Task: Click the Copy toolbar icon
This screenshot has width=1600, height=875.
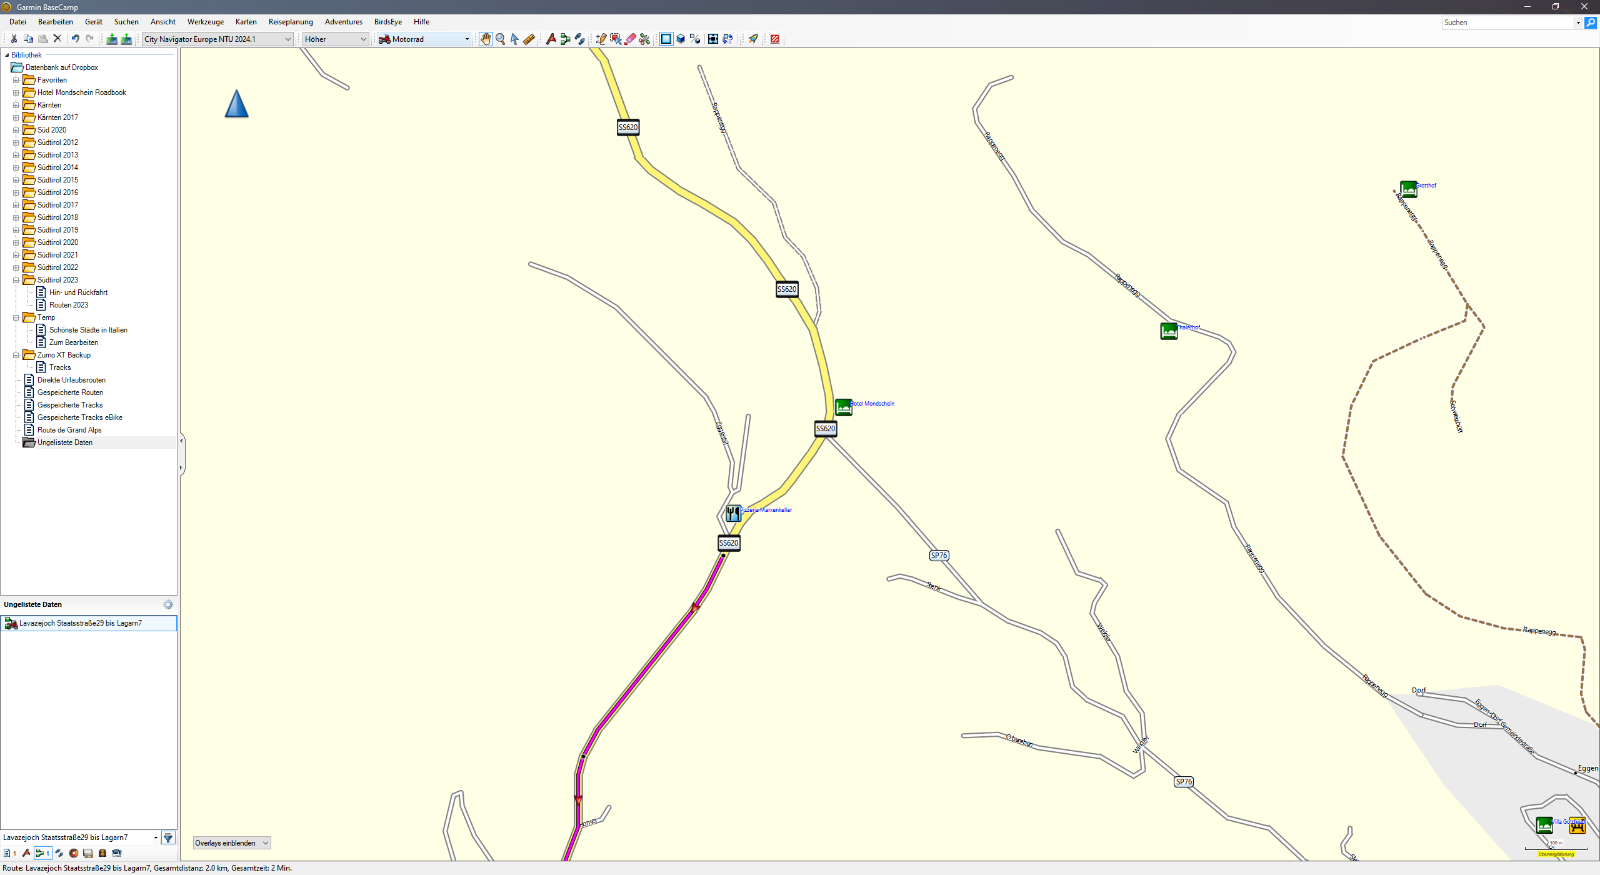Action: [28, 39]
